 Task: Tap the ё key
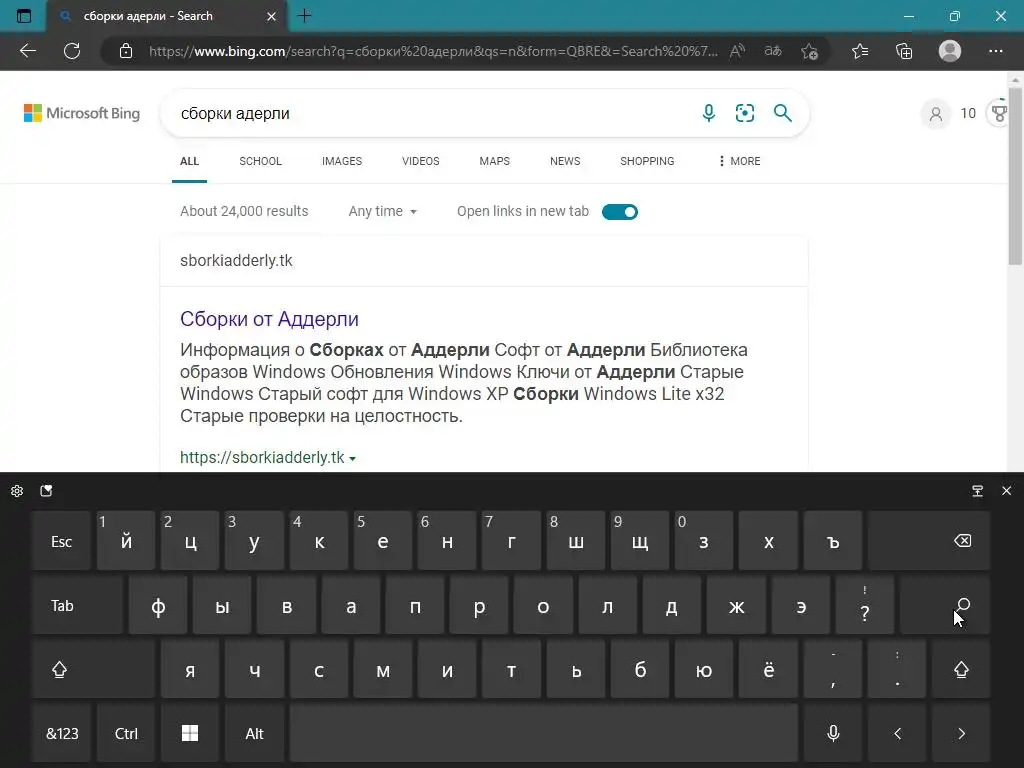(769, 670)
